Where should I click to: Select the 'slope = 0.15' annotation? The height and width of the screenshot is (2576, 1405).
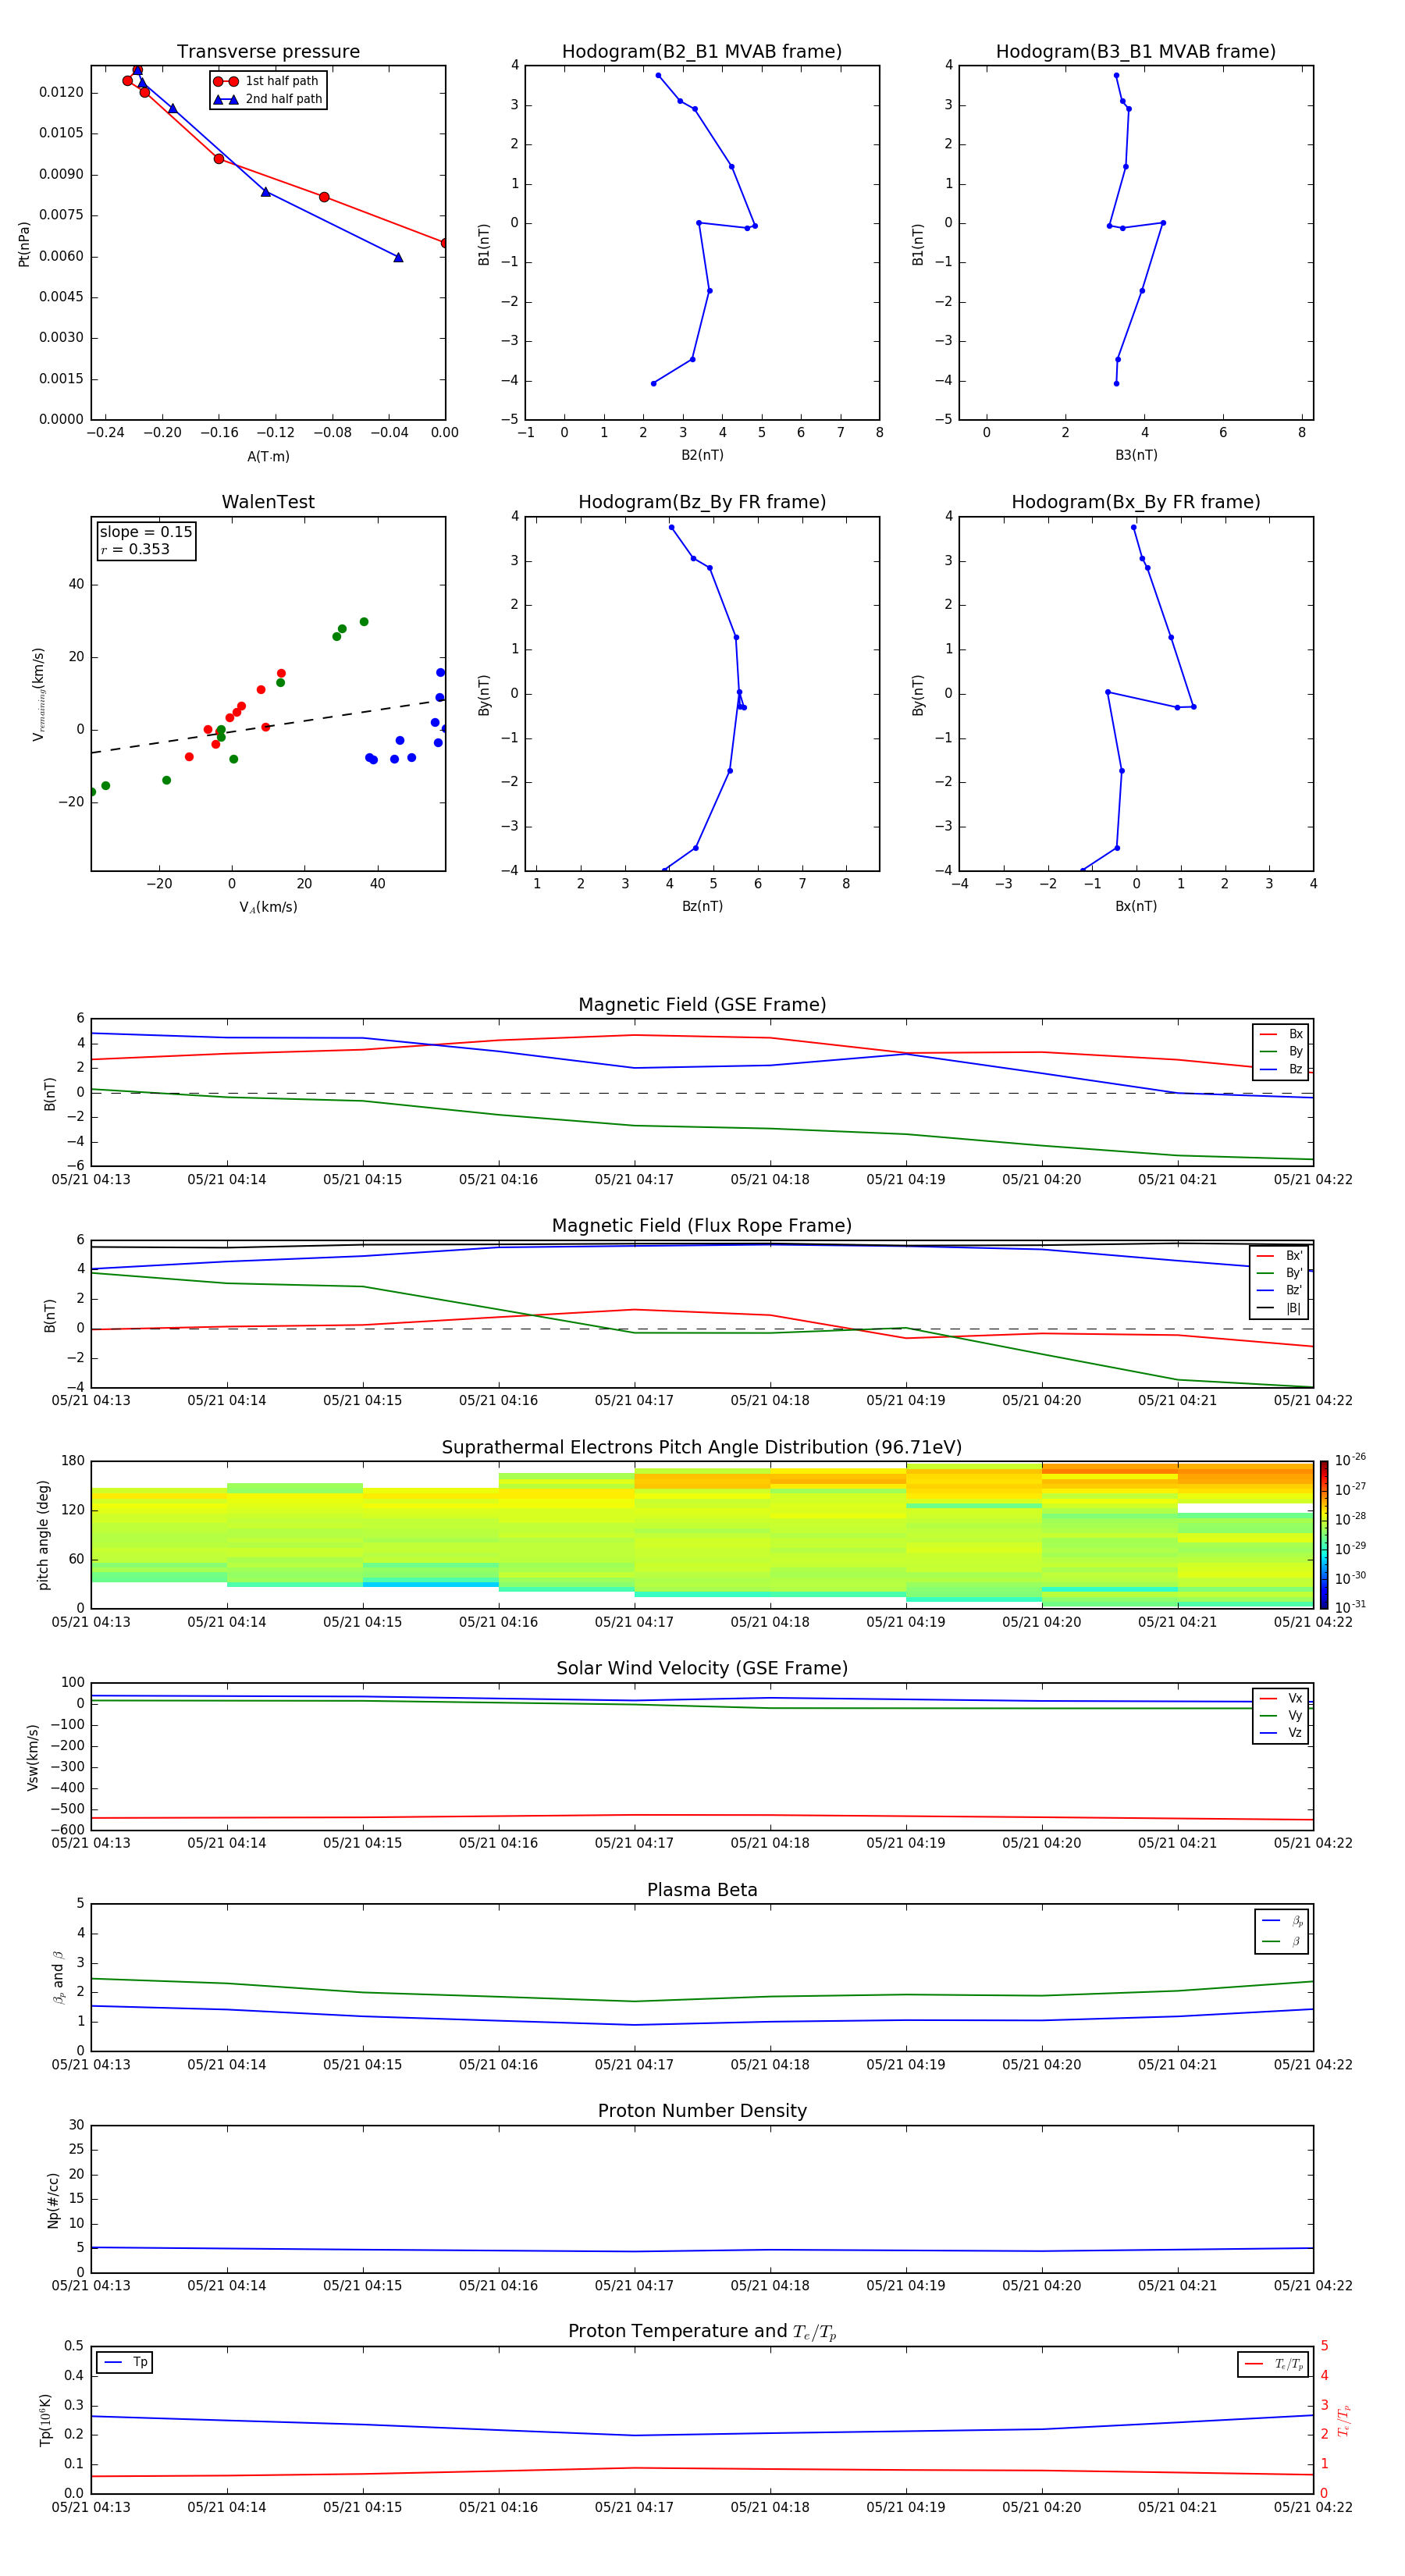(x=146, y=532)
